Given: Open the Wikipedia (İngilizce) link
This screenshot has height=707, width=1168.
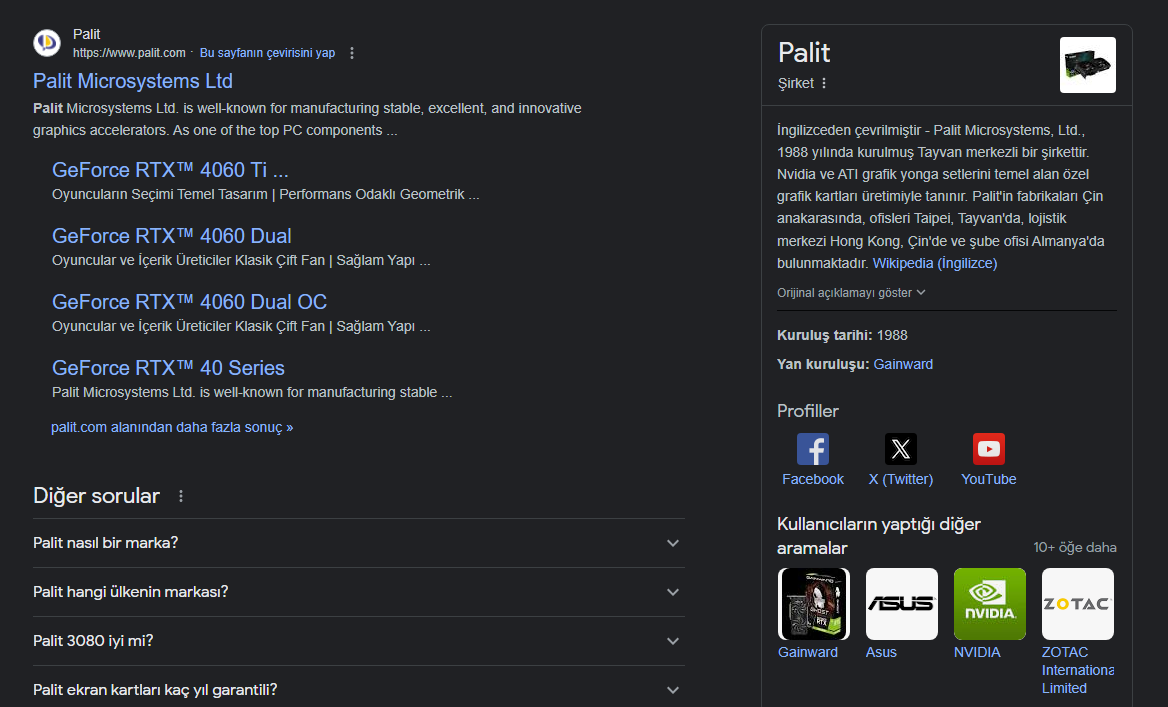Looking at the screenshot, I should 935,263.
